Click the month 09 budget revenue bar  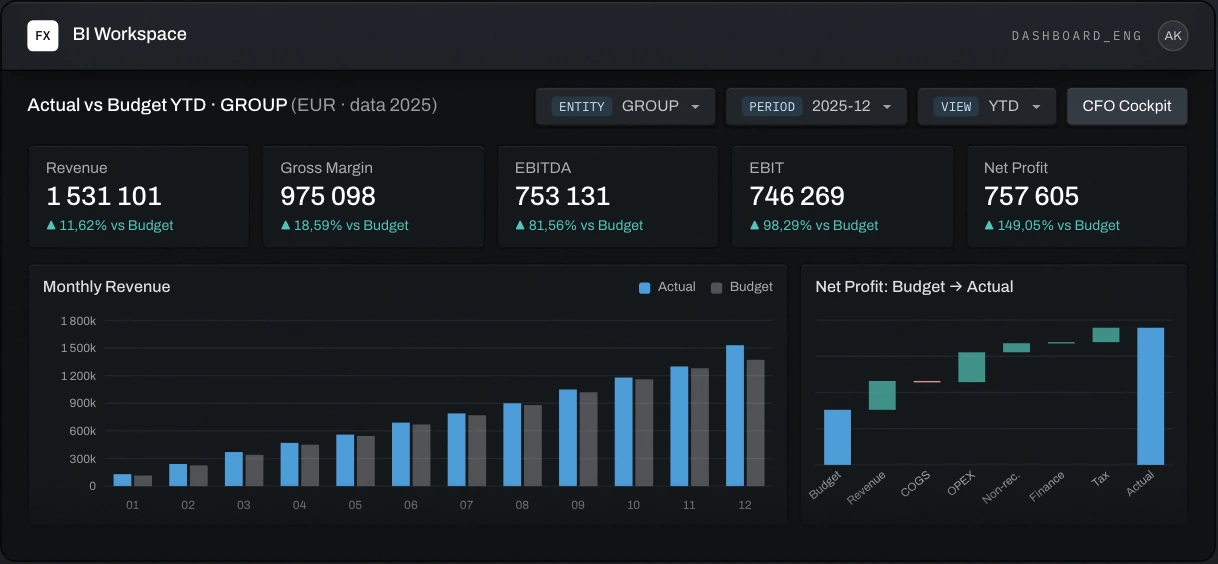[x=588, y=439]
